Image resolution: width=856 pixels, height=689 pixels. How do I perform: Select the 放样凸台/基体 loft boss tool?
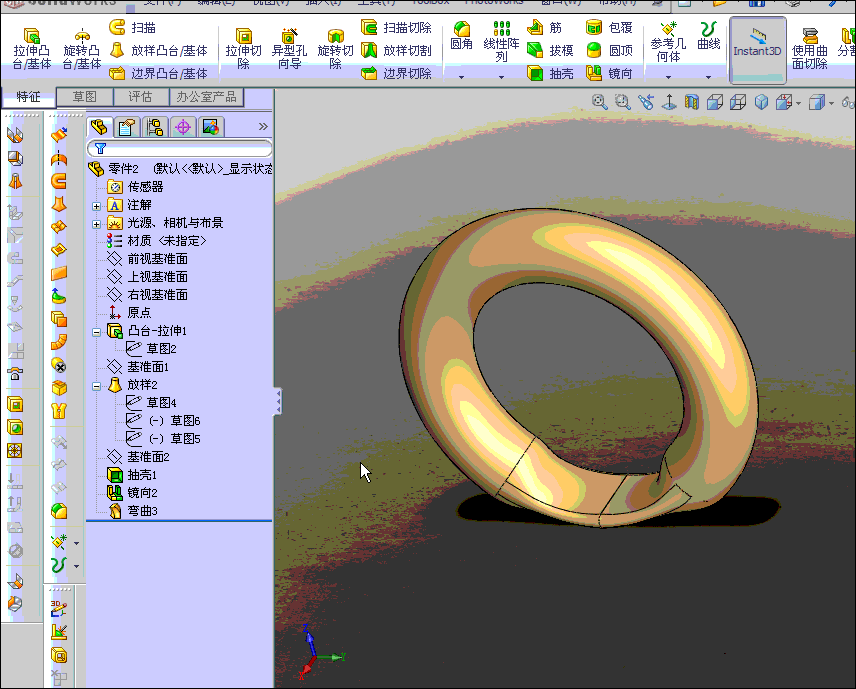(158, 50)
